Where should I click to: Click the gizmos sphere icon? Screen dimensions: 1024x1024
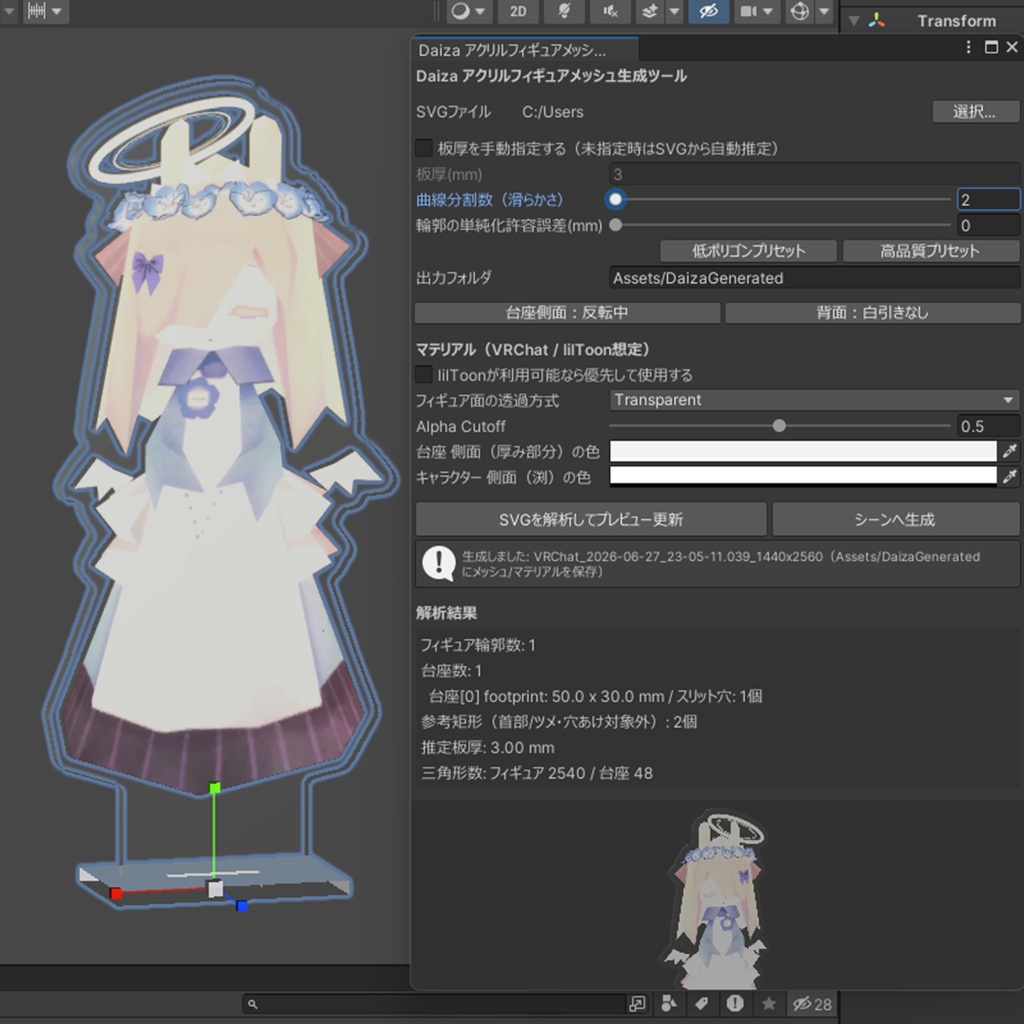point(800,11)
